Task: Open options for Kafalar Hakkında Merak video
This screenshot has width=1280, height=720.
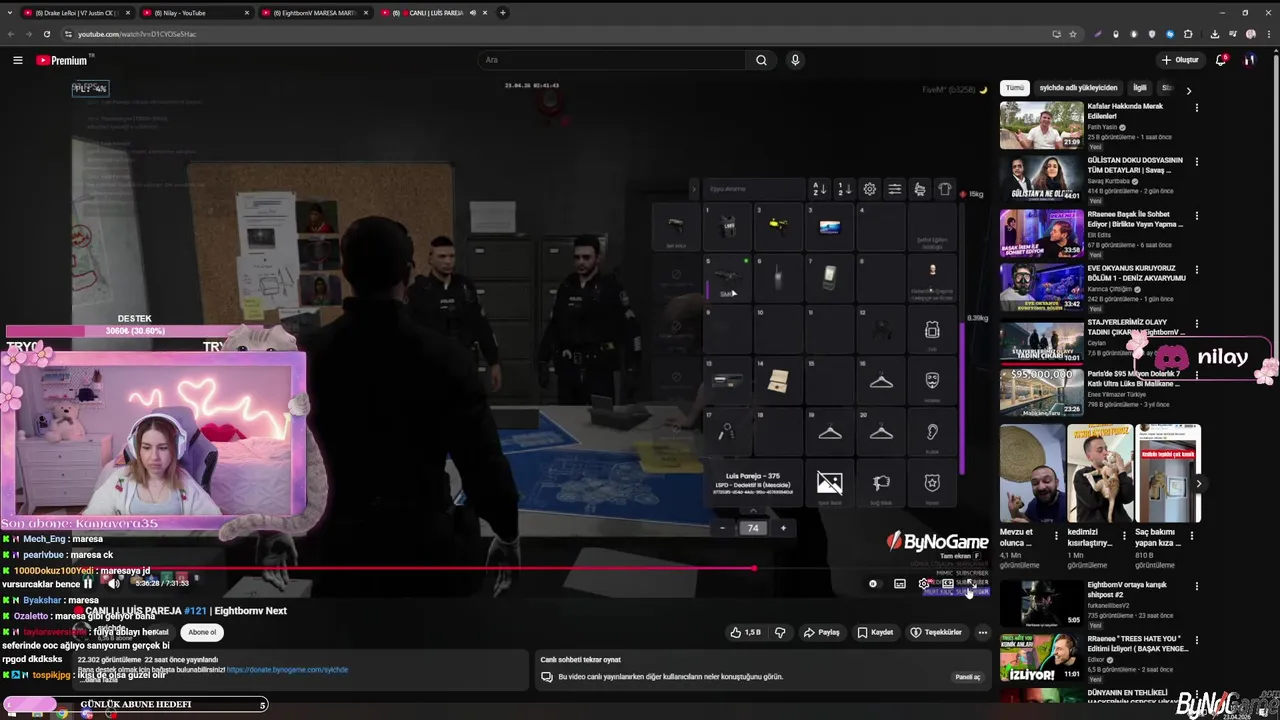Action: coord(1196,108)
